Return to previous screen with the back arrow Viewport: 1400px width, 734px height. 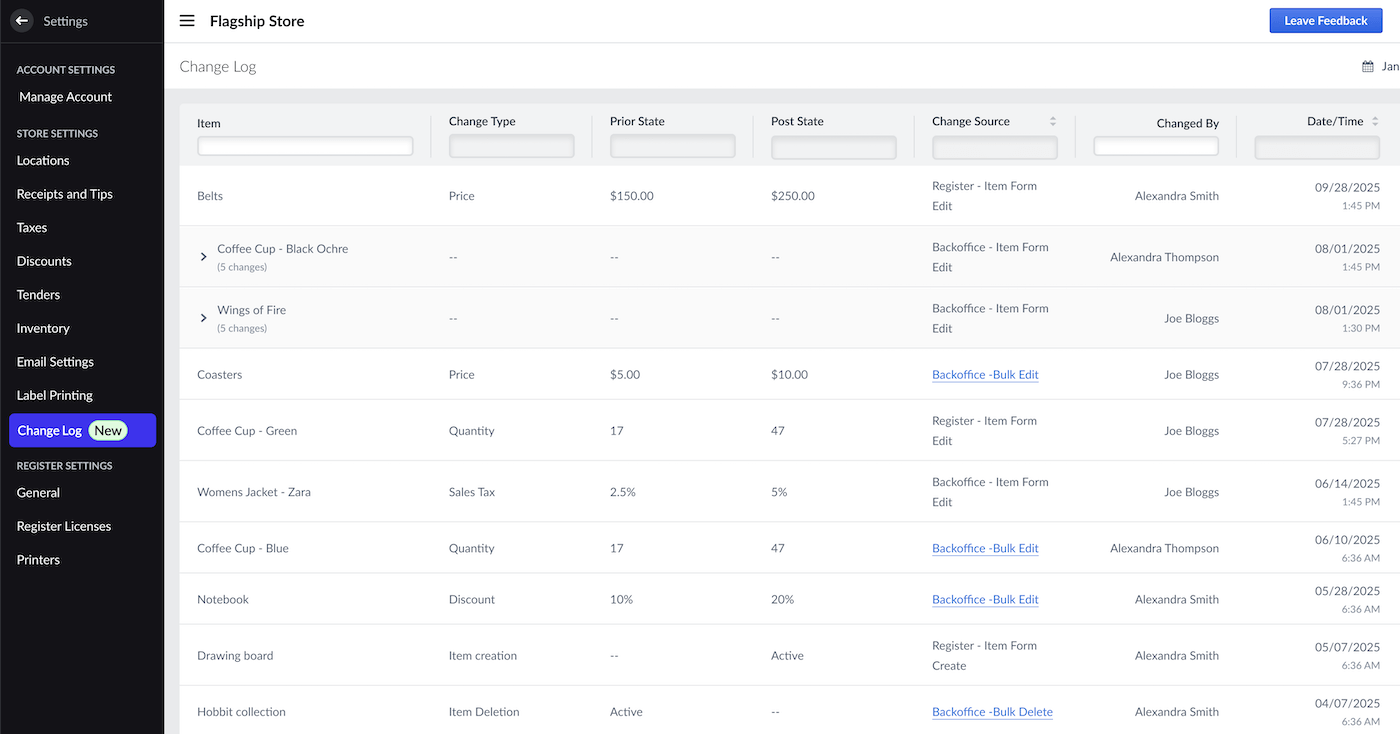[x=21, y=20]
